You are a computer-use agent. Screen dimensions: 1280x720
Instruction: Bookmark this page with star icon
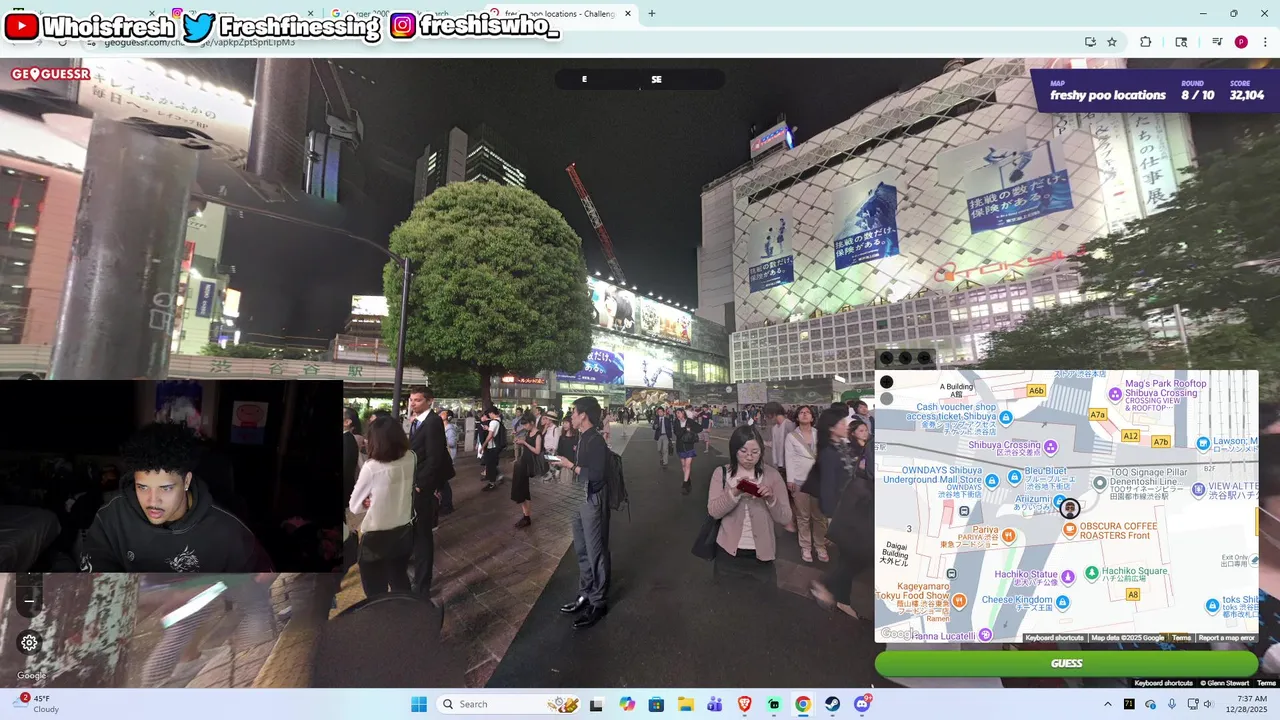pyautogui.click(x=1112, y=42)
